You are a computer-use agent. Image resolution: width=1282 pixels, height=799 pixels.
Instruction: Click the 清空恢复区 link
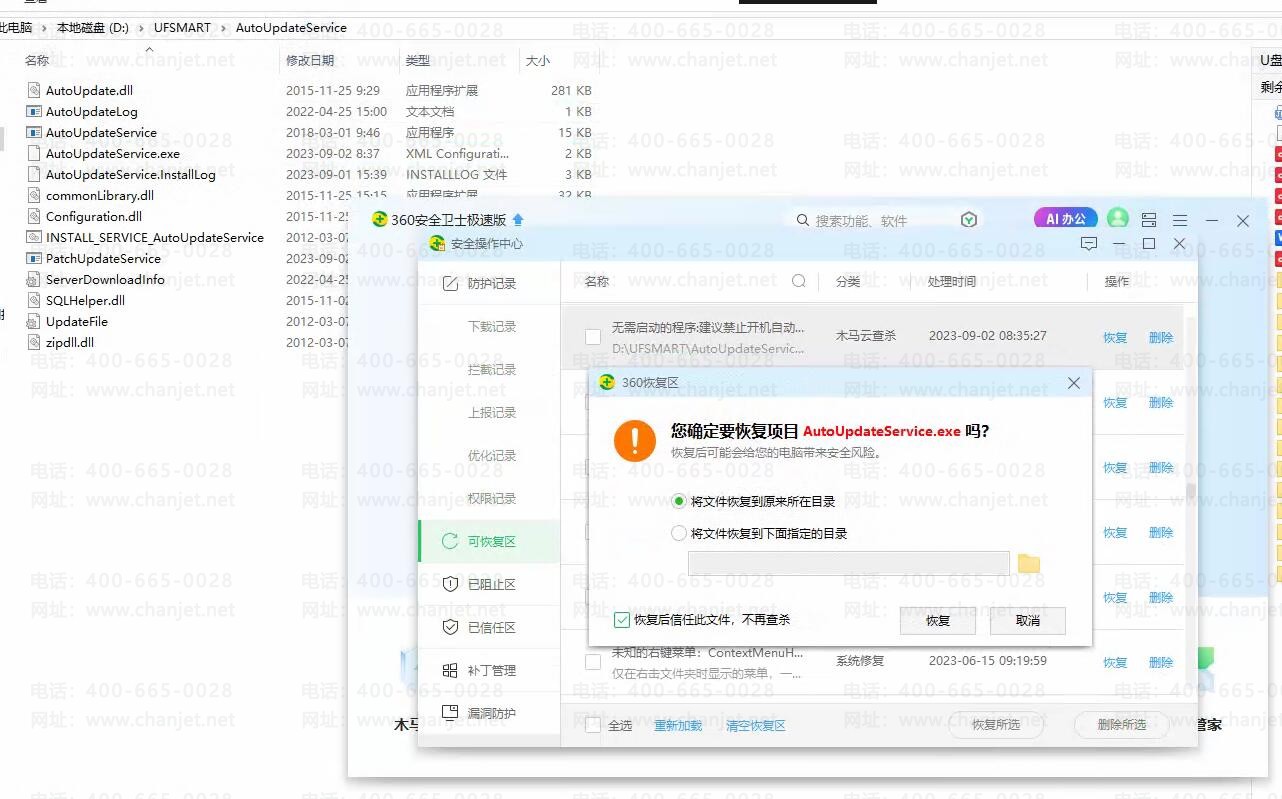tap(755, 725)
